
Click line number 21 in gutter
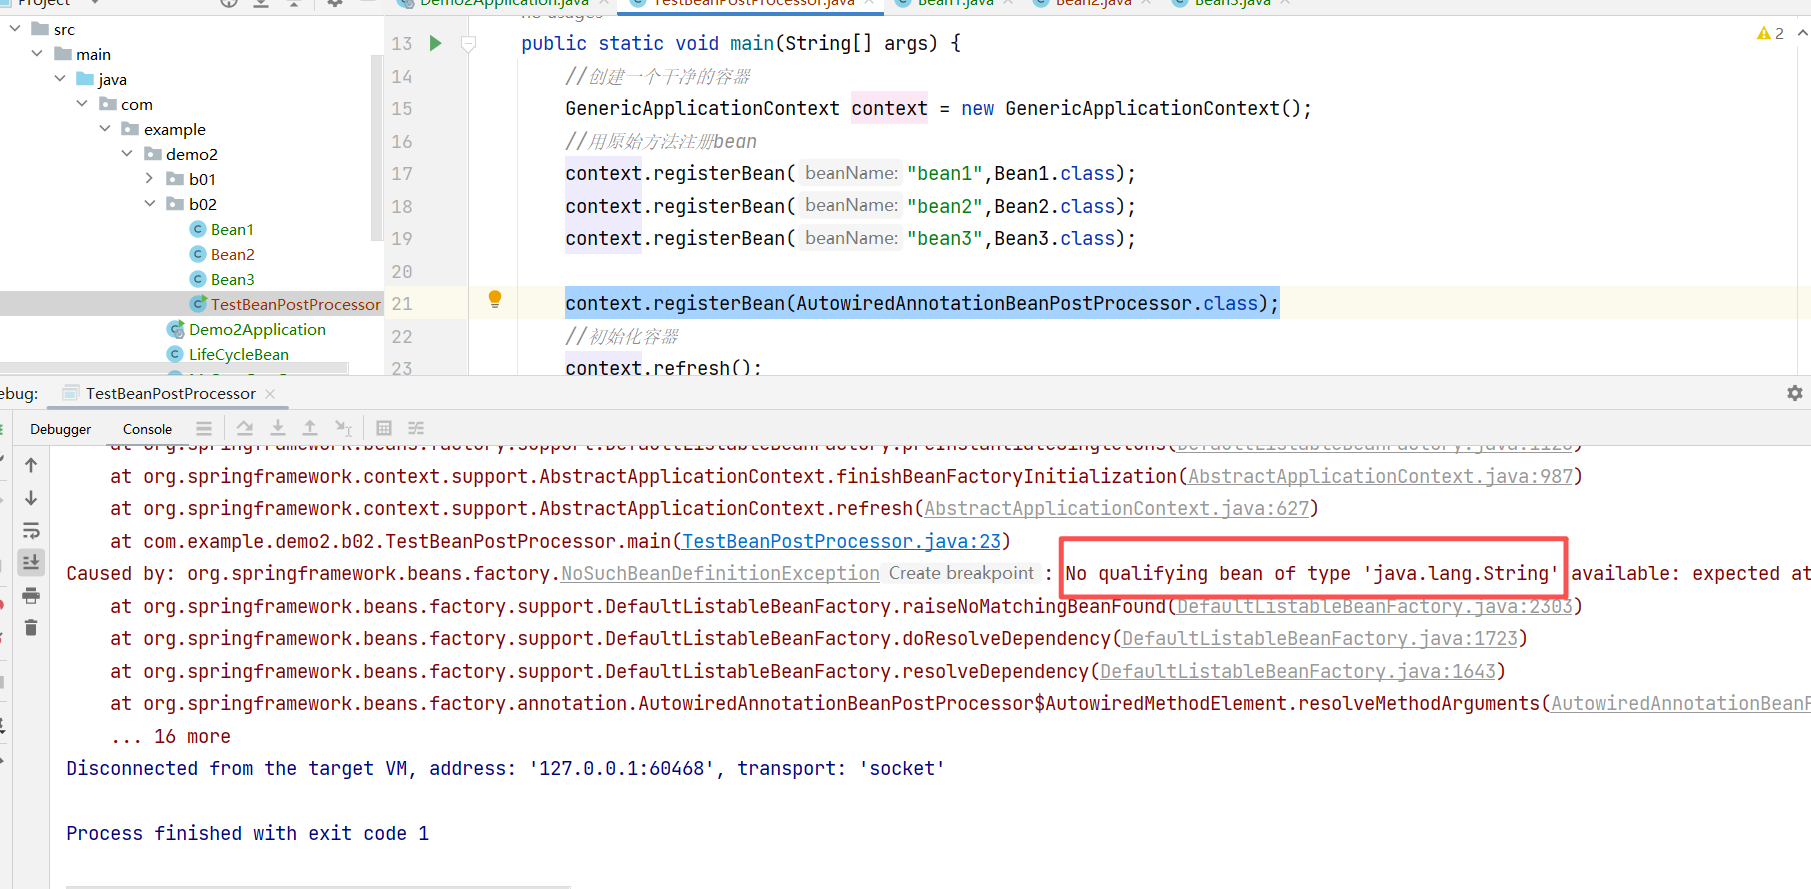click(x=402, y=303)
